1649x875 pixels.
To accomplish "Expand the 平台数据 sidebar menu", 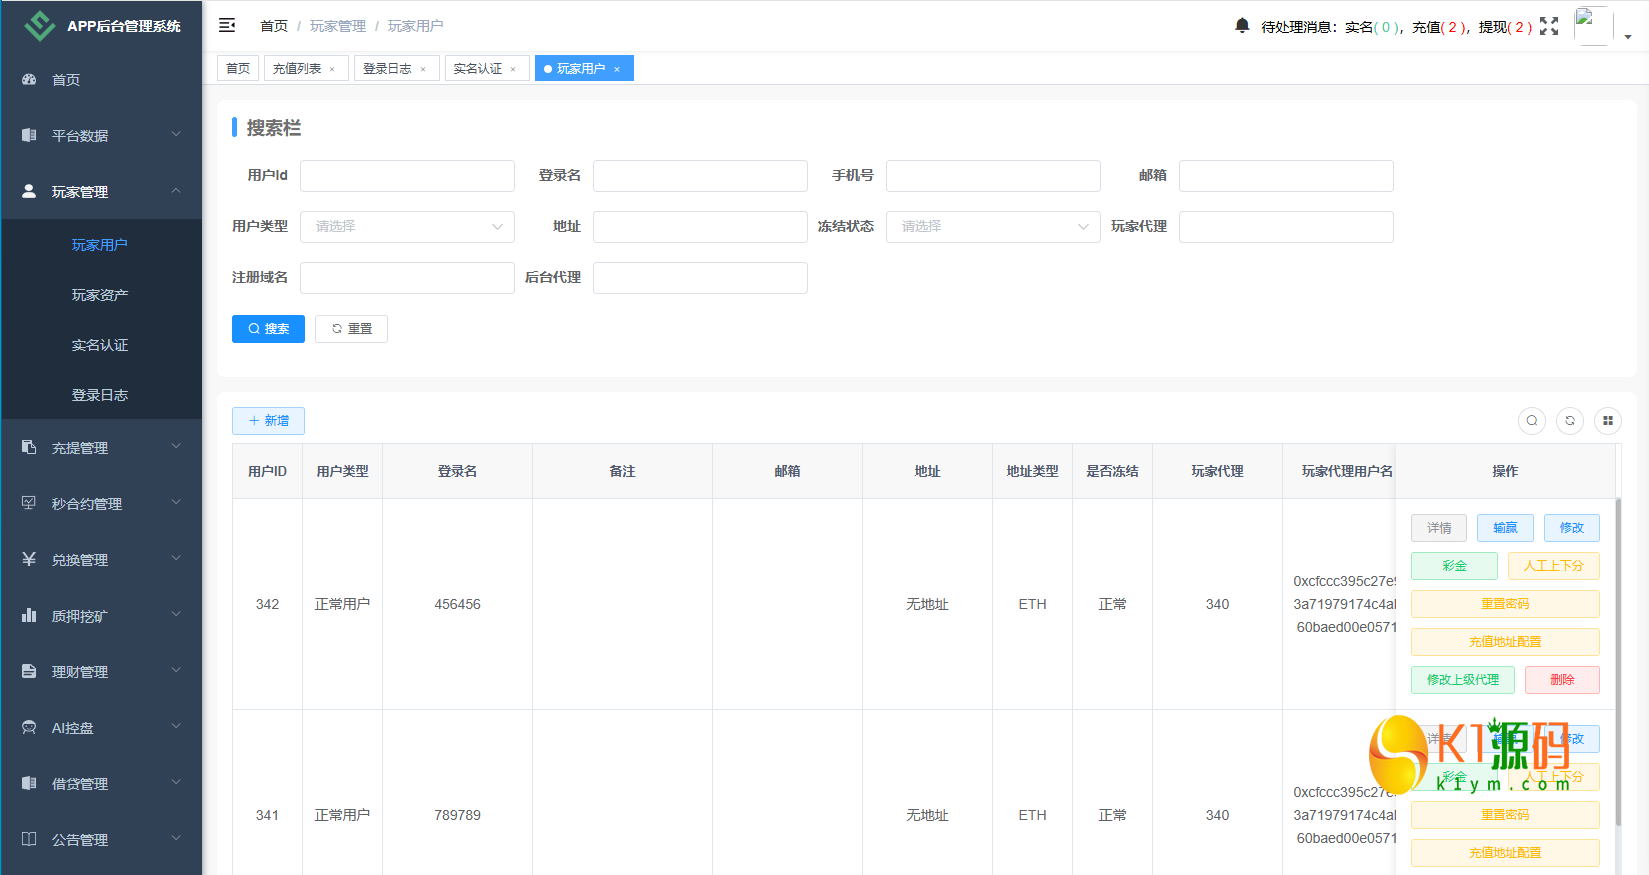I will click(x=101, y=136).
